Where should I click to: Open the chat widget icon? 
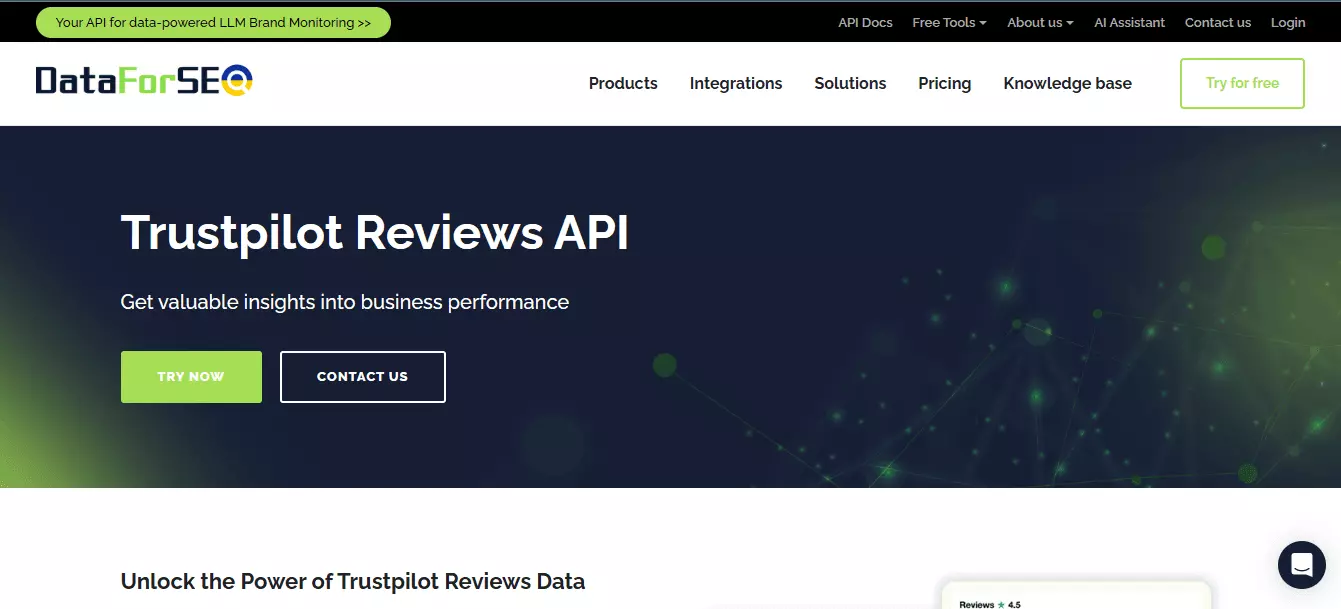point(1301,565)
